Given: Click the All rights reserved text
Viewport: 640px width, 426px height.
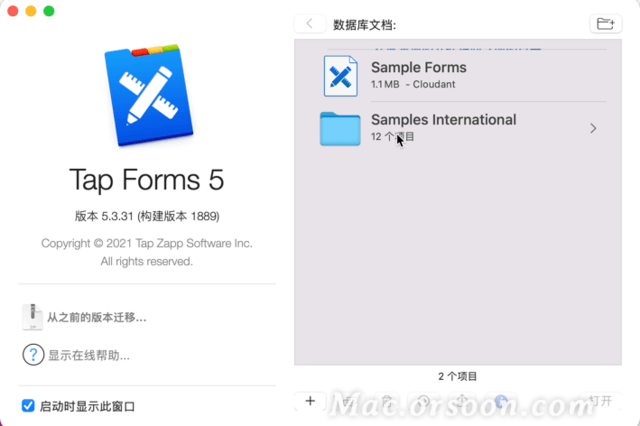Looking at the screenshot, I should pyautogui.click(x=147, y=261).
